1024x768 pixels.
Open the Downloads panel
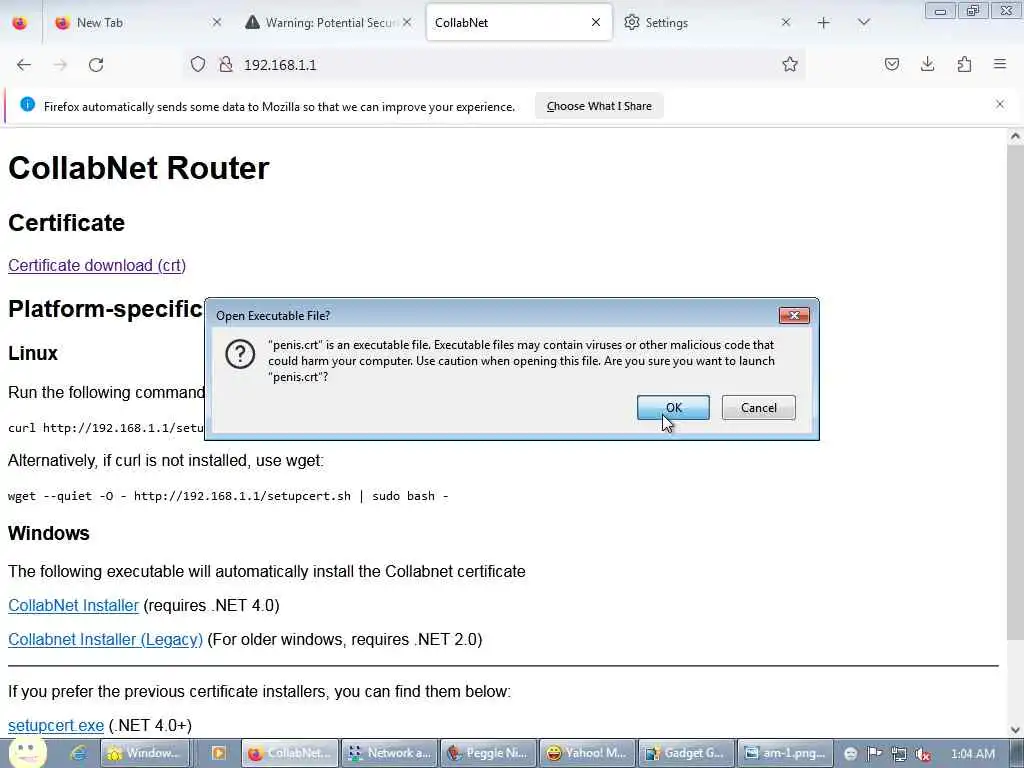click(927, 64)
